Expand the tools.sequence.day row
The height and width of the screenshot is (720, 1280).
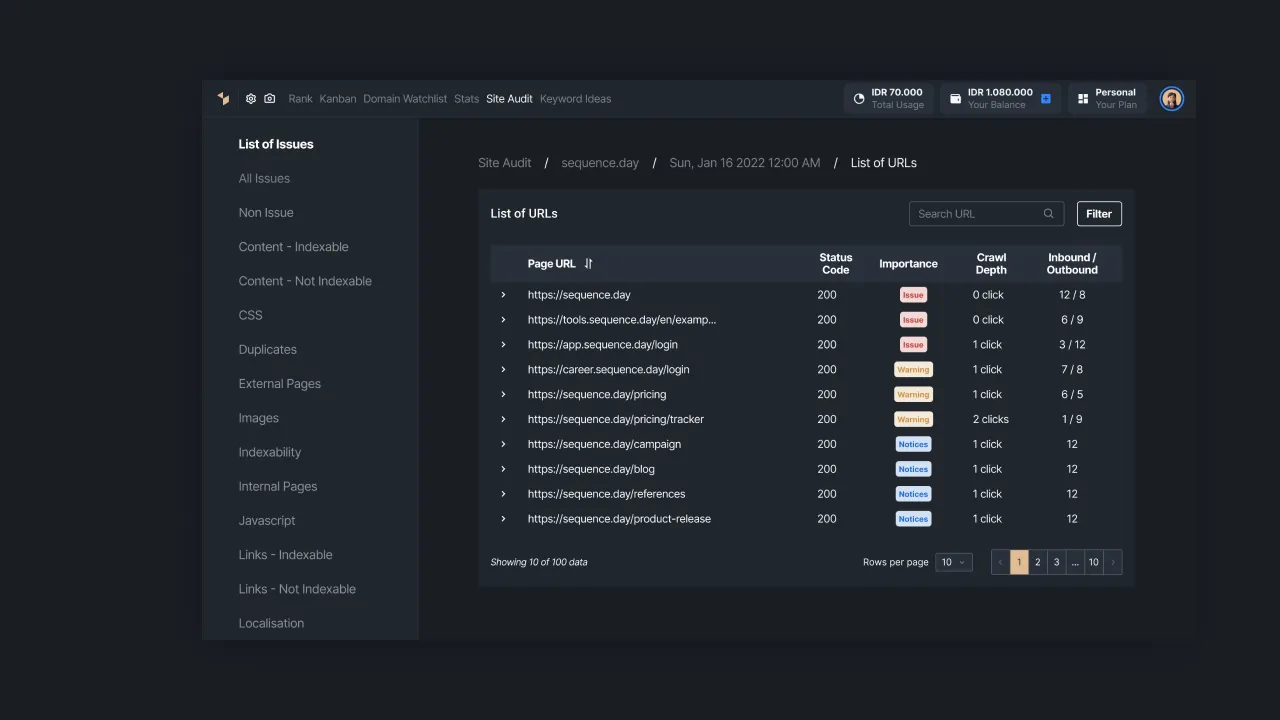pyautogui.click(x=503, y=320)
